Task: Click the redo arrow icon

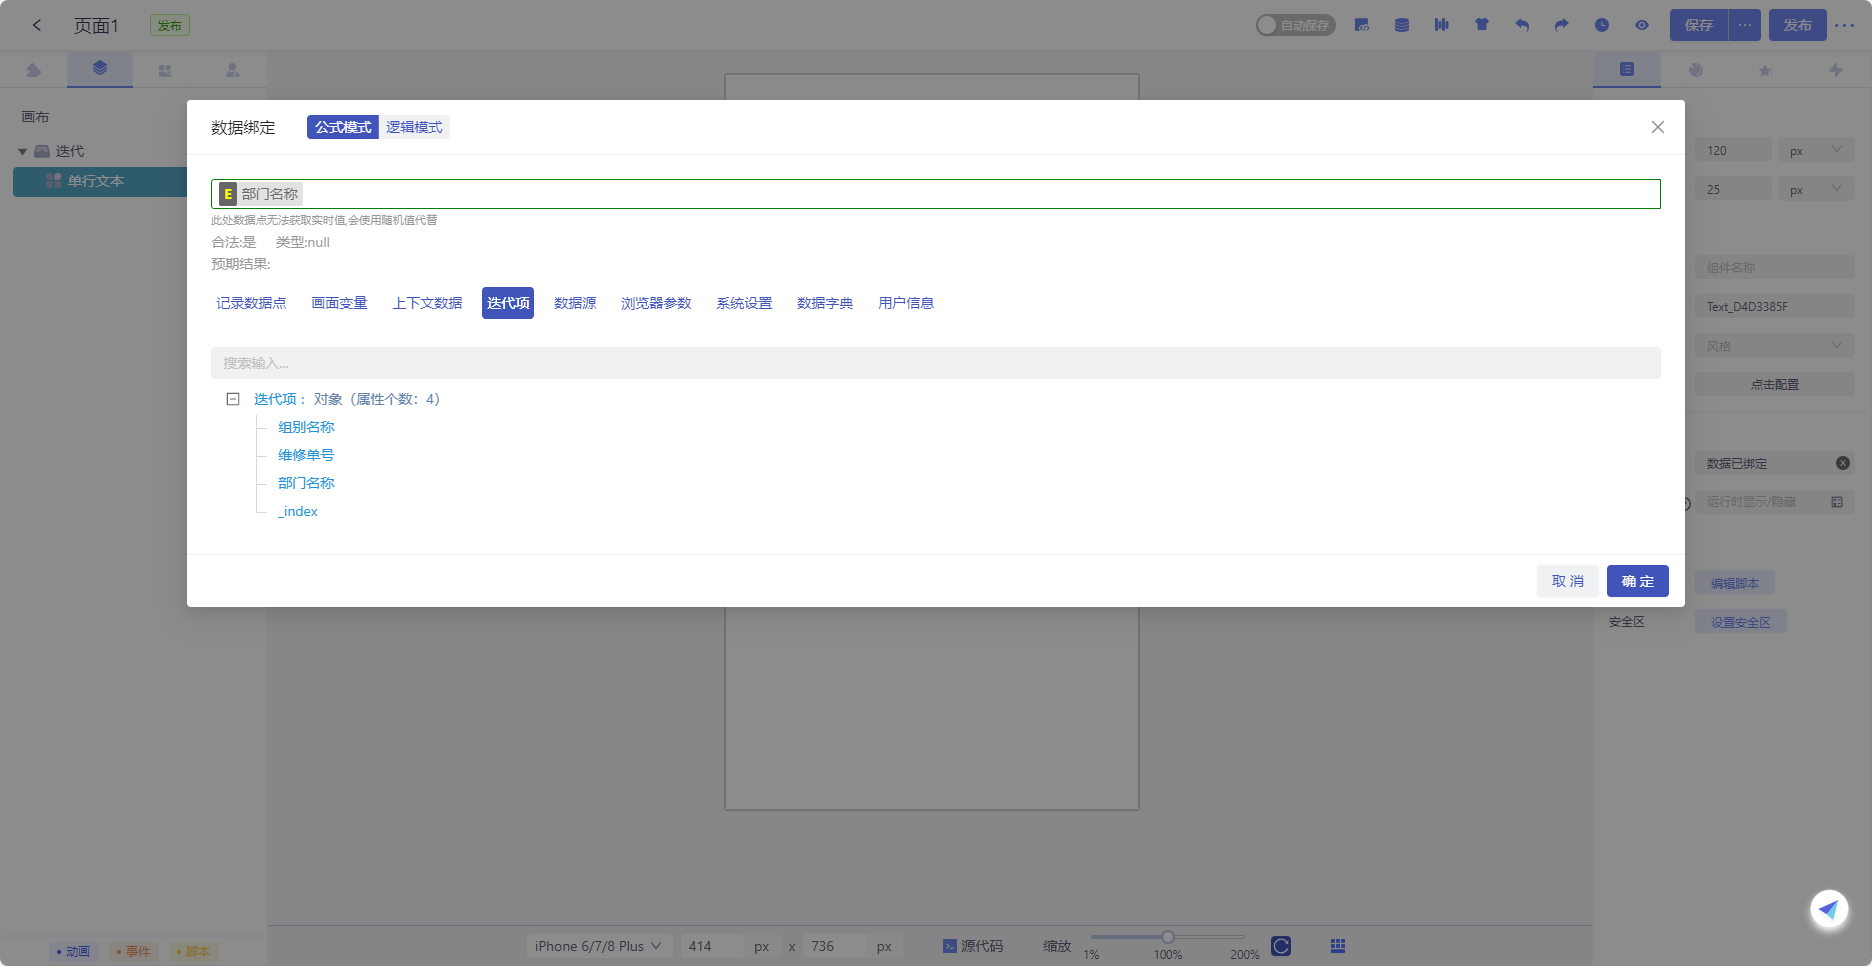Action: pos(1562,25)
